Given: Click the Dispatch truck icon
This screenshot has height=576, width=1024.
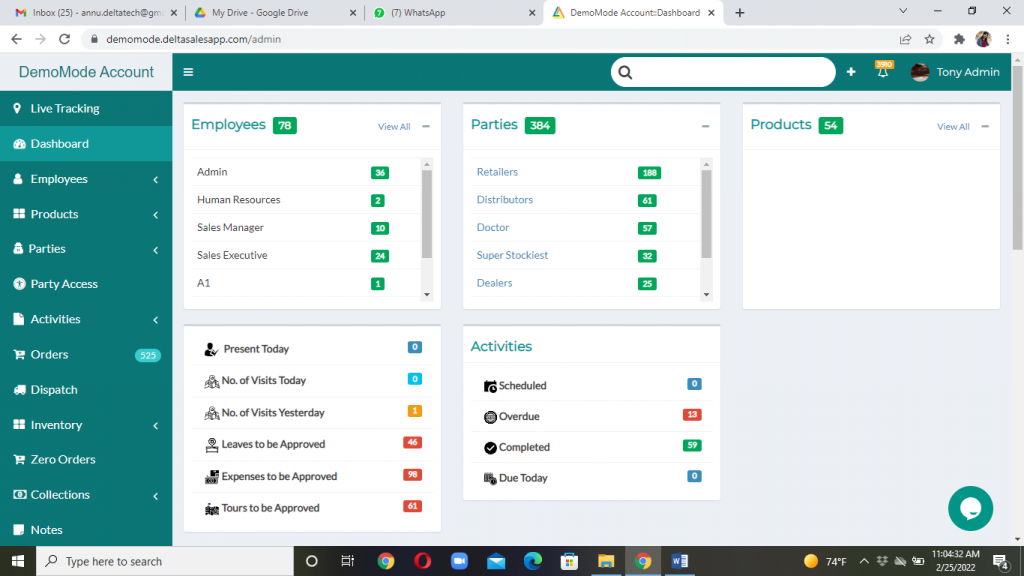Looking at the screenshot, I should pos(20,389).
